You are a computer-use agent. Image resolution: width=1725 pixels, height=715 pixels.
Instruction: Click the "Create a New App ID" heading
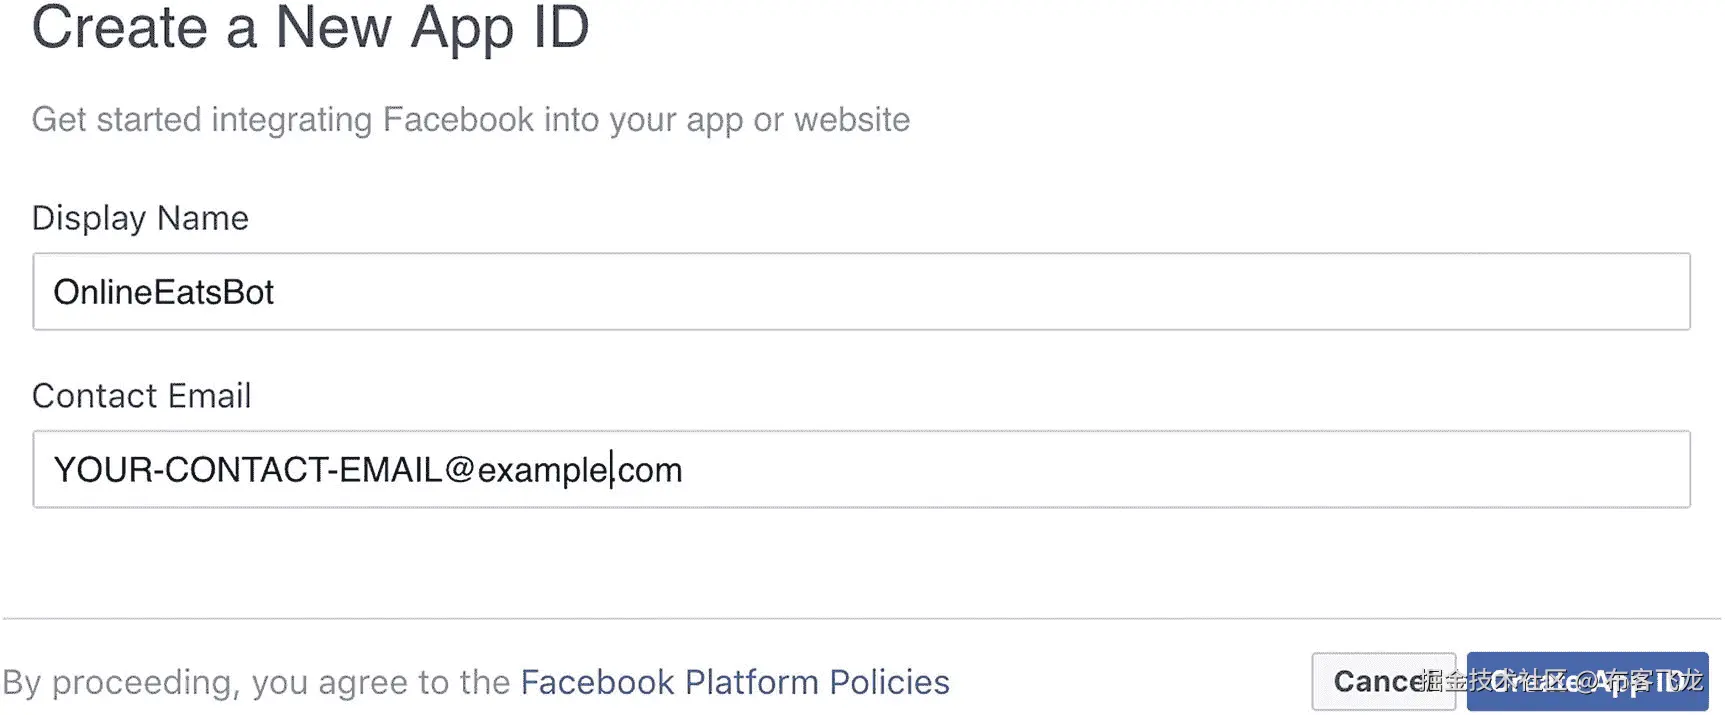tap(310, 27)
